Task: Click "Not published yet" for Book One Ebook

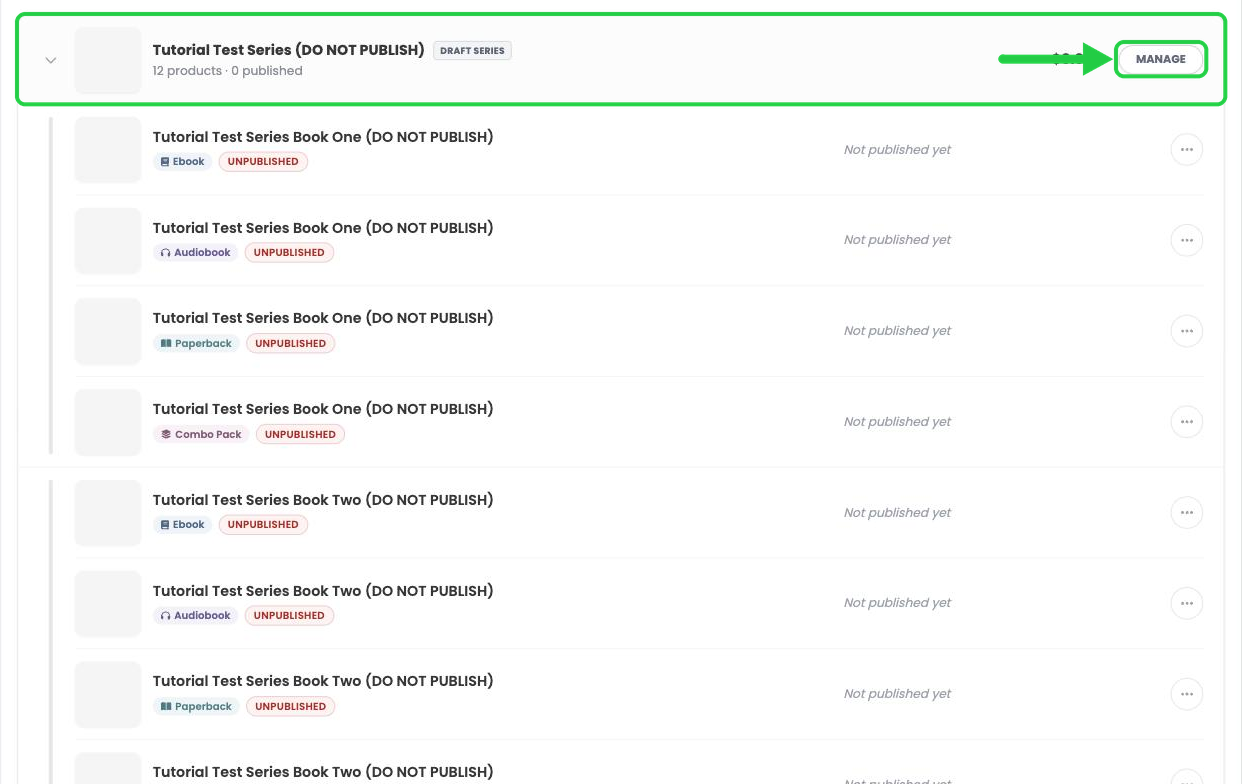Action: point(897,150)
